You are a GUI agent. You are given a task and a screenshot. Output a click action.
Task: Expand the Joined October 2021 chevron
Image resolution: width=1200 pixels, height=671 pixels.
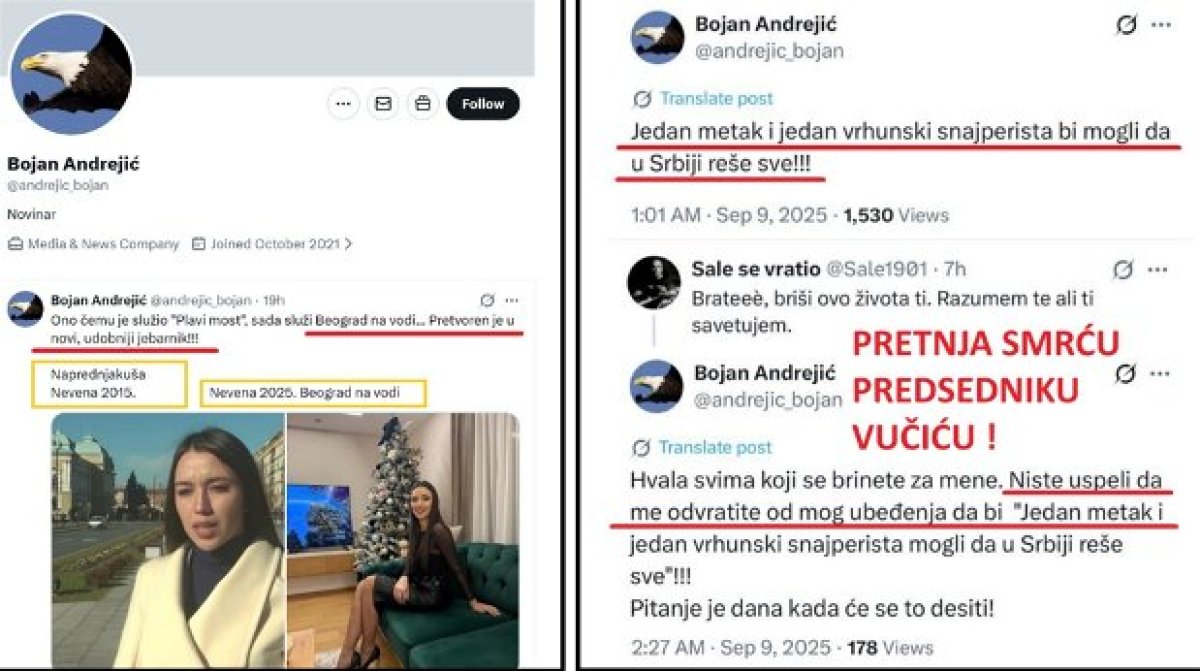[348, 243]
